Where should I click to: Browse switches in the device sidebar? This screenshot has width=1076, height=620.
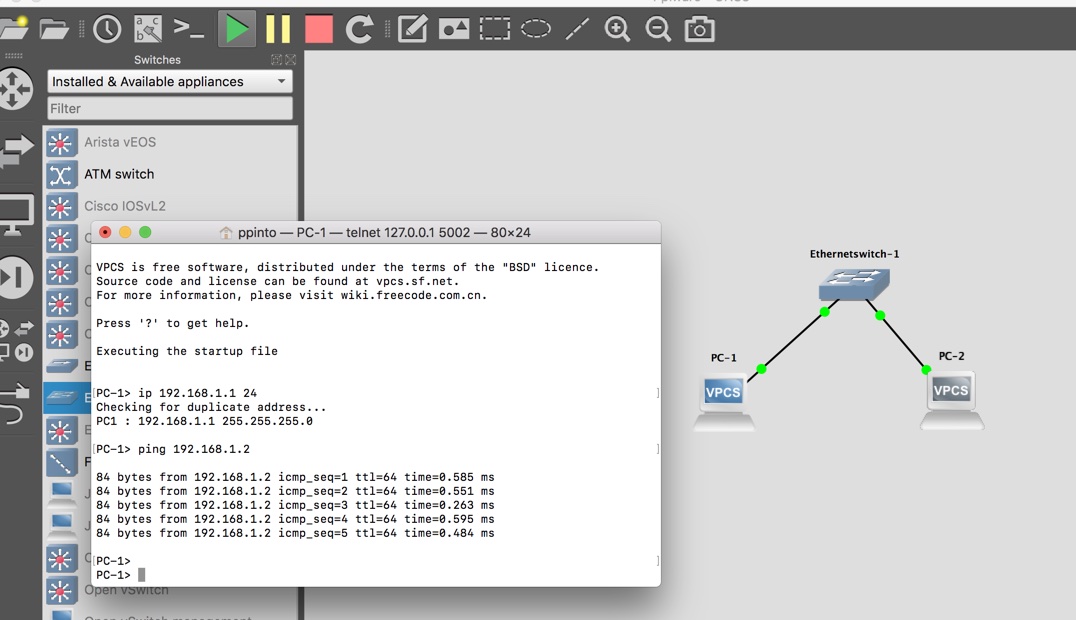[x=16, y=150]
